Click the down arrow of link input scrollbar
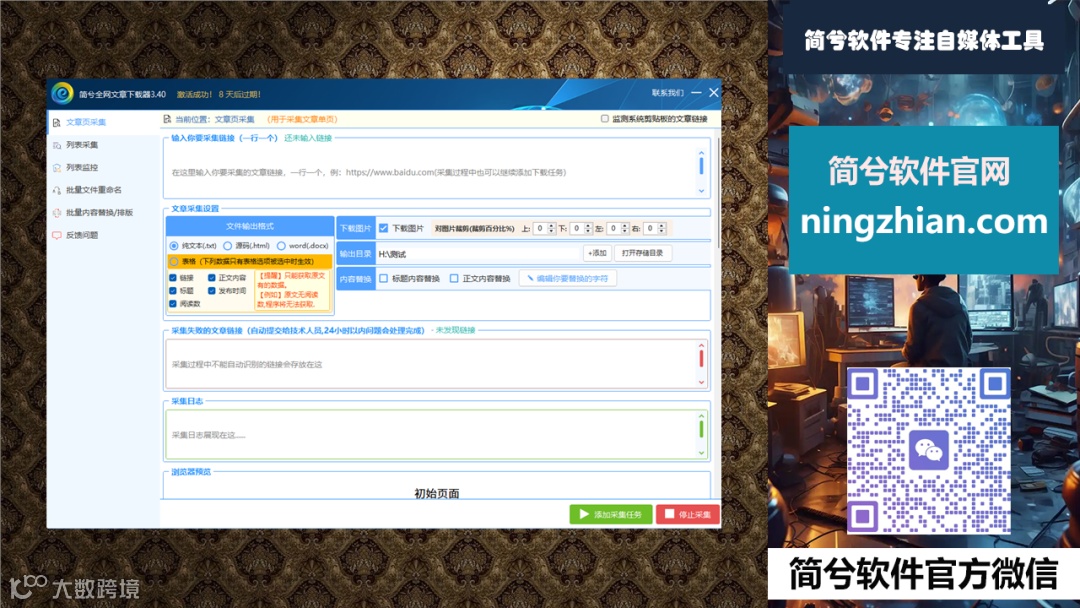This screenshot has height=608, width=1080. pos(701,191)
